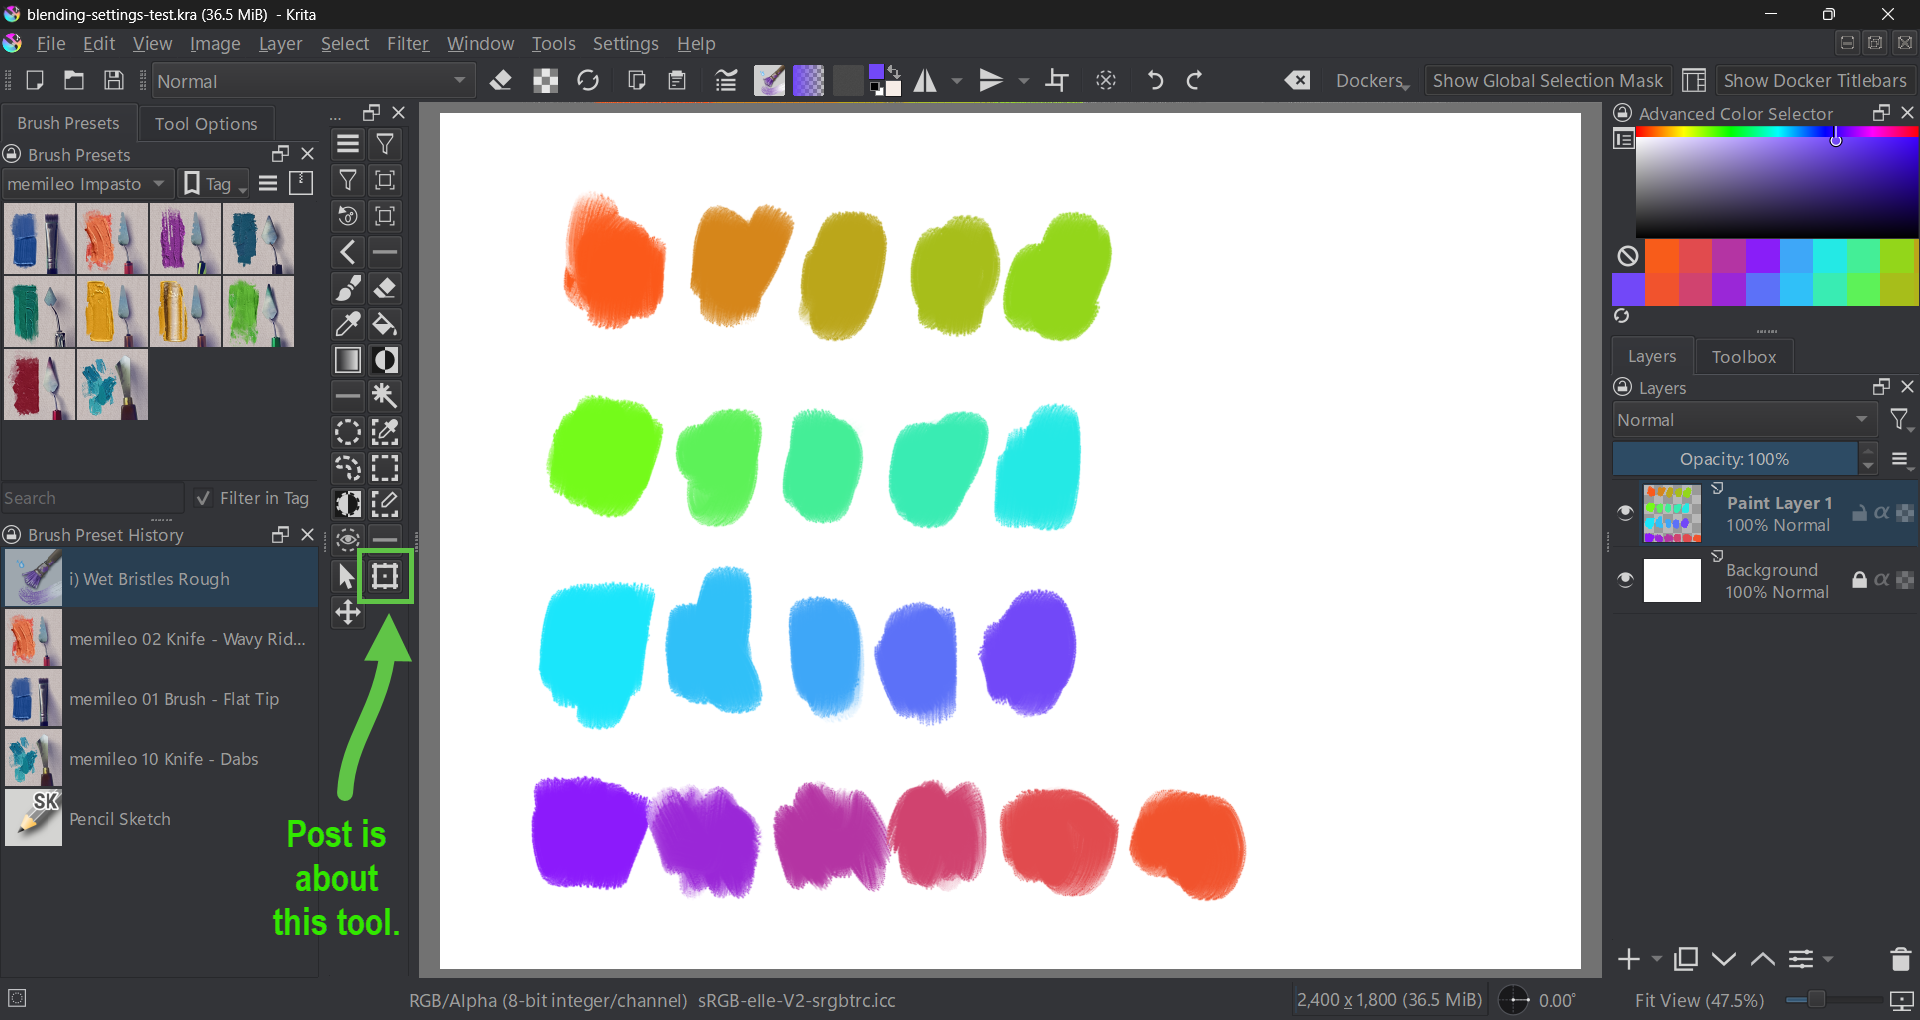This screenshot has width=1920, height=1020.
Task: Toggle visibility of the Background layer
Action: click(x=1625, y=580)
